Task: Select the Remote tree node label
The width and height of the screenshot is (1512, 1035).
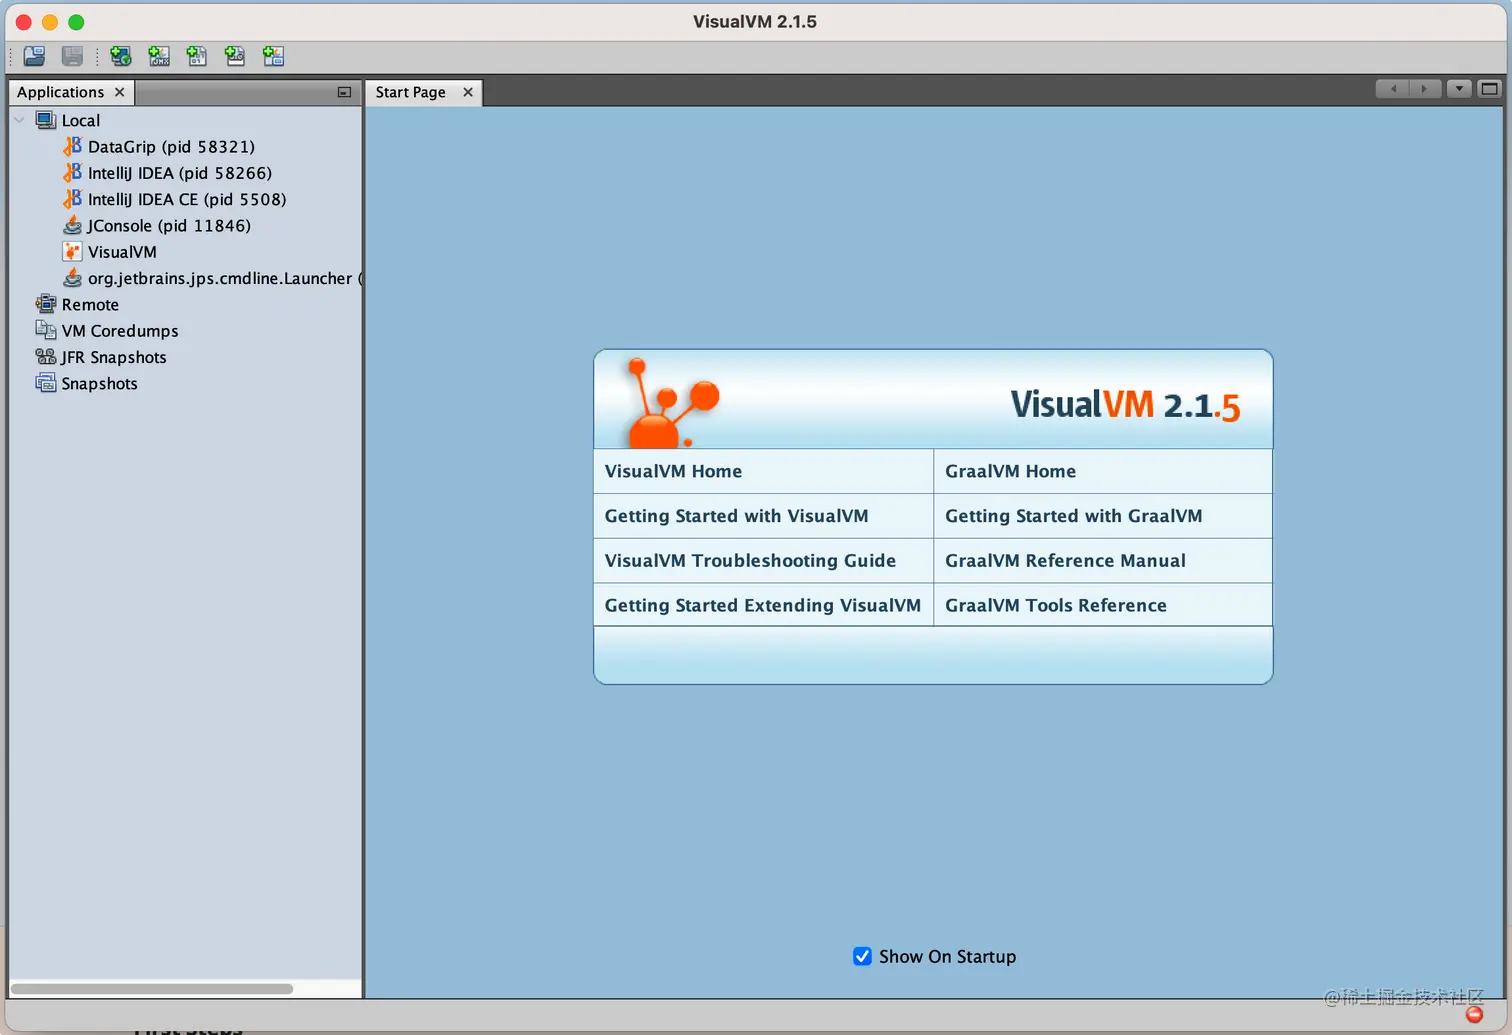Action: pyautogui.click(x=90, y=304)
